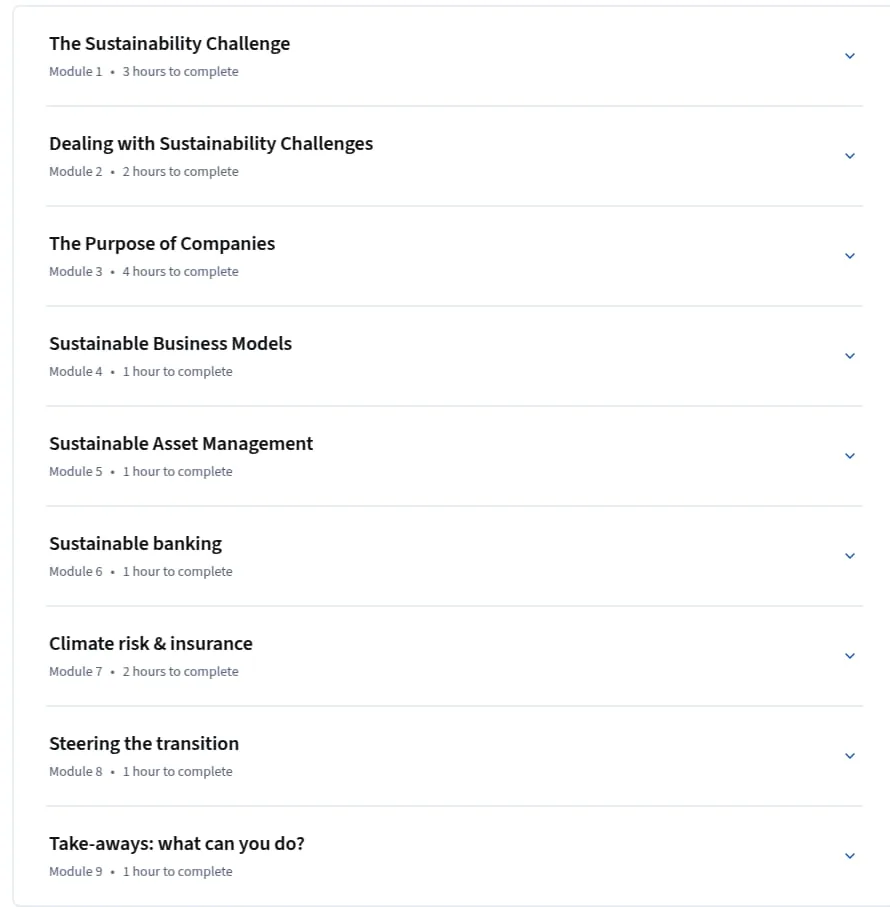Select Steering the transition heading

point(144,744)
